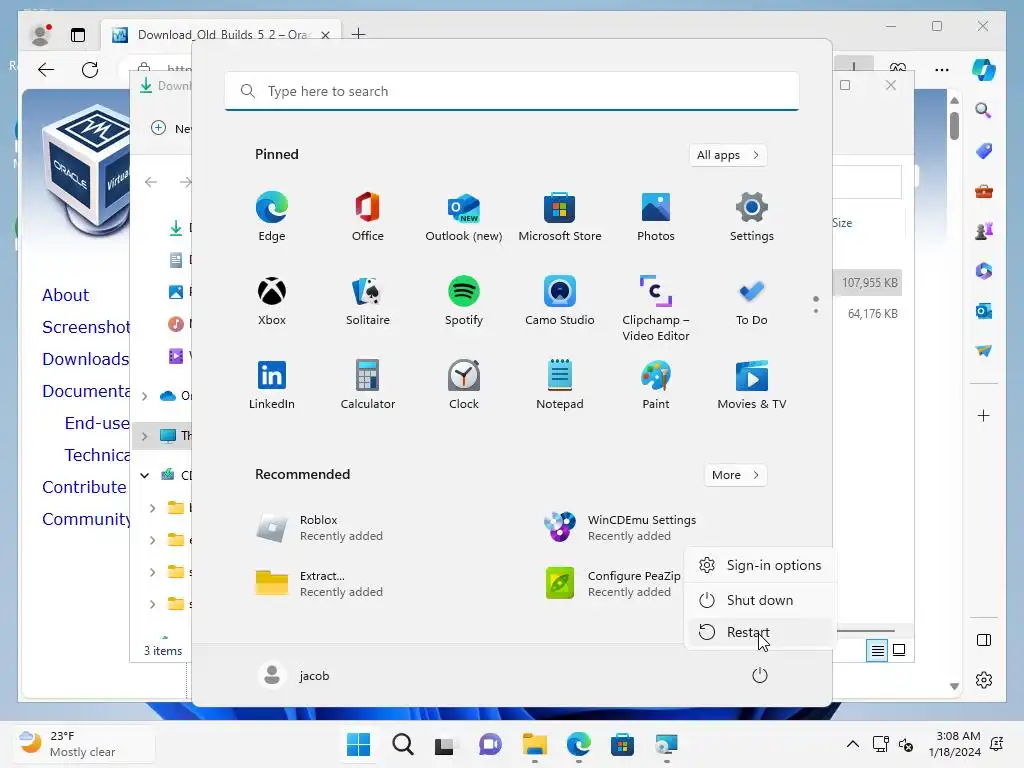Open taskbar Search icon
Viewport: 1024px width, 768px height.
(403, 744)
